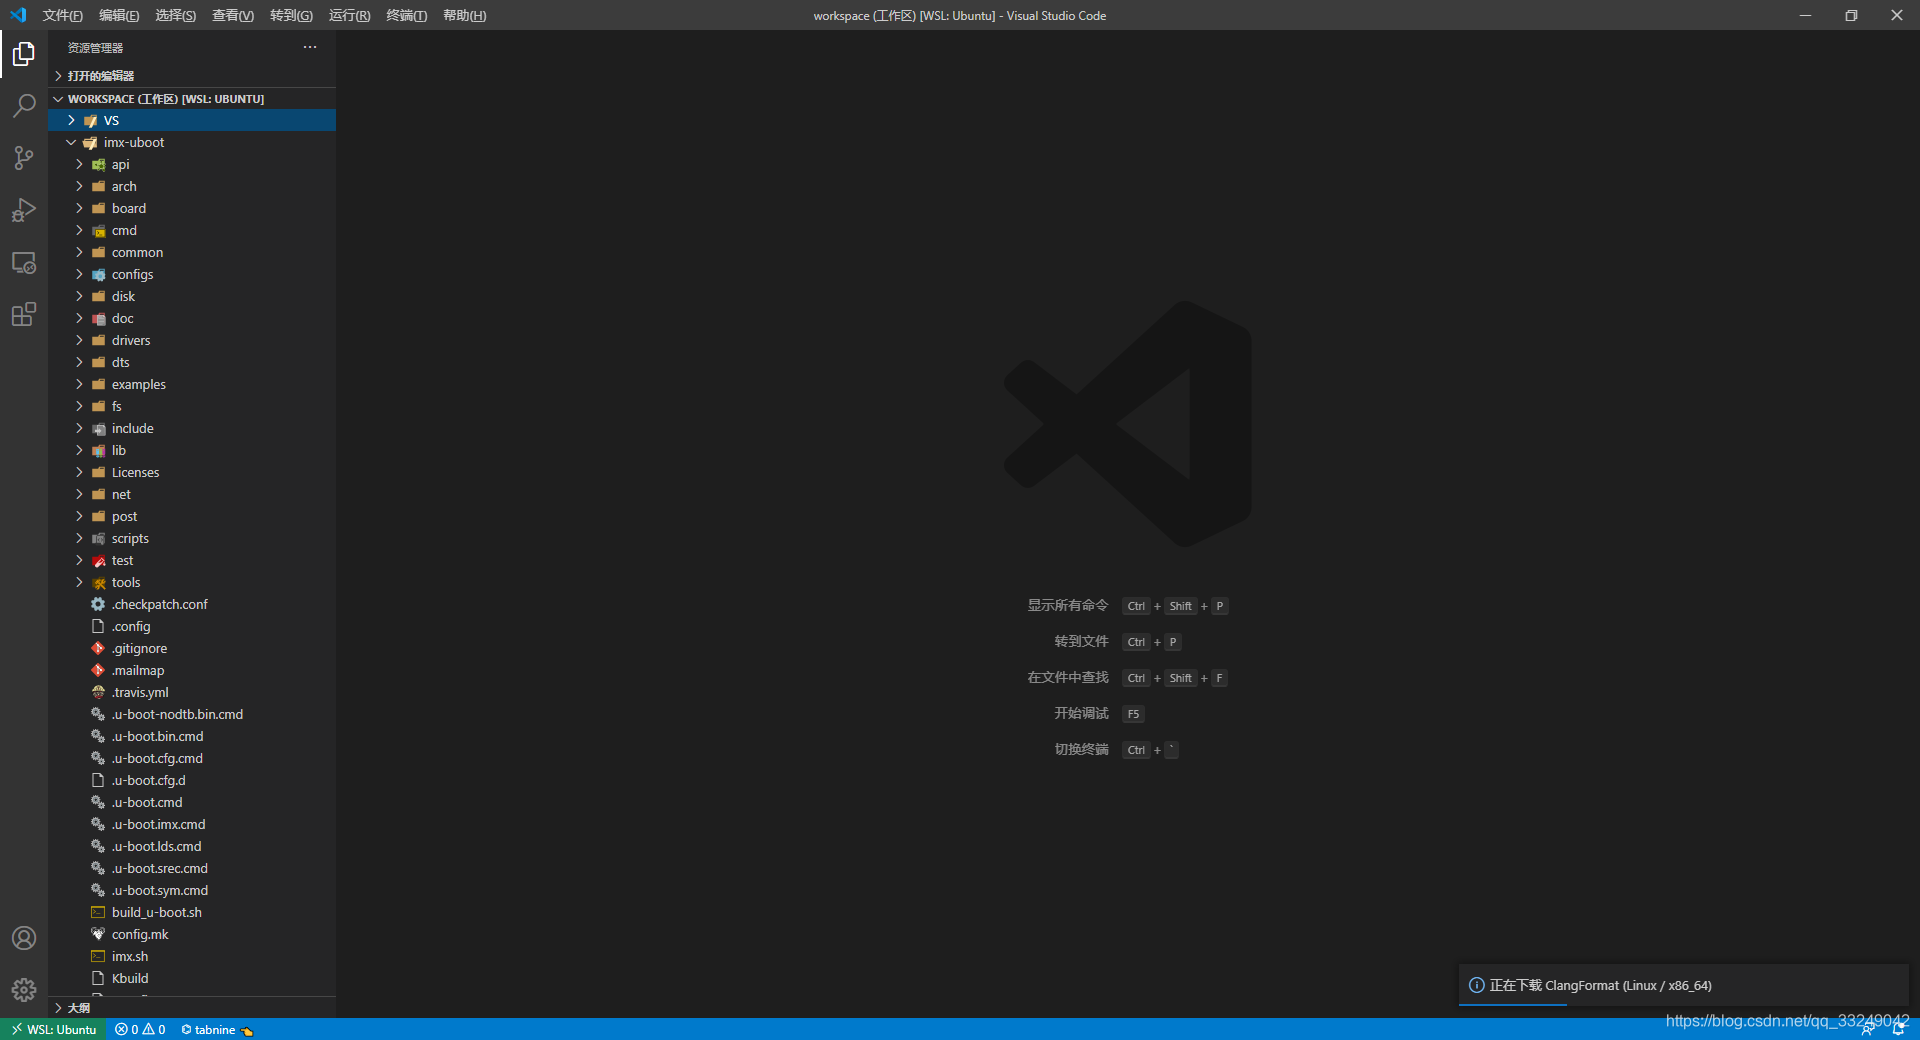Open the .mailmap file
This screenshot has height=1040, width=1920.
point(192,670)
